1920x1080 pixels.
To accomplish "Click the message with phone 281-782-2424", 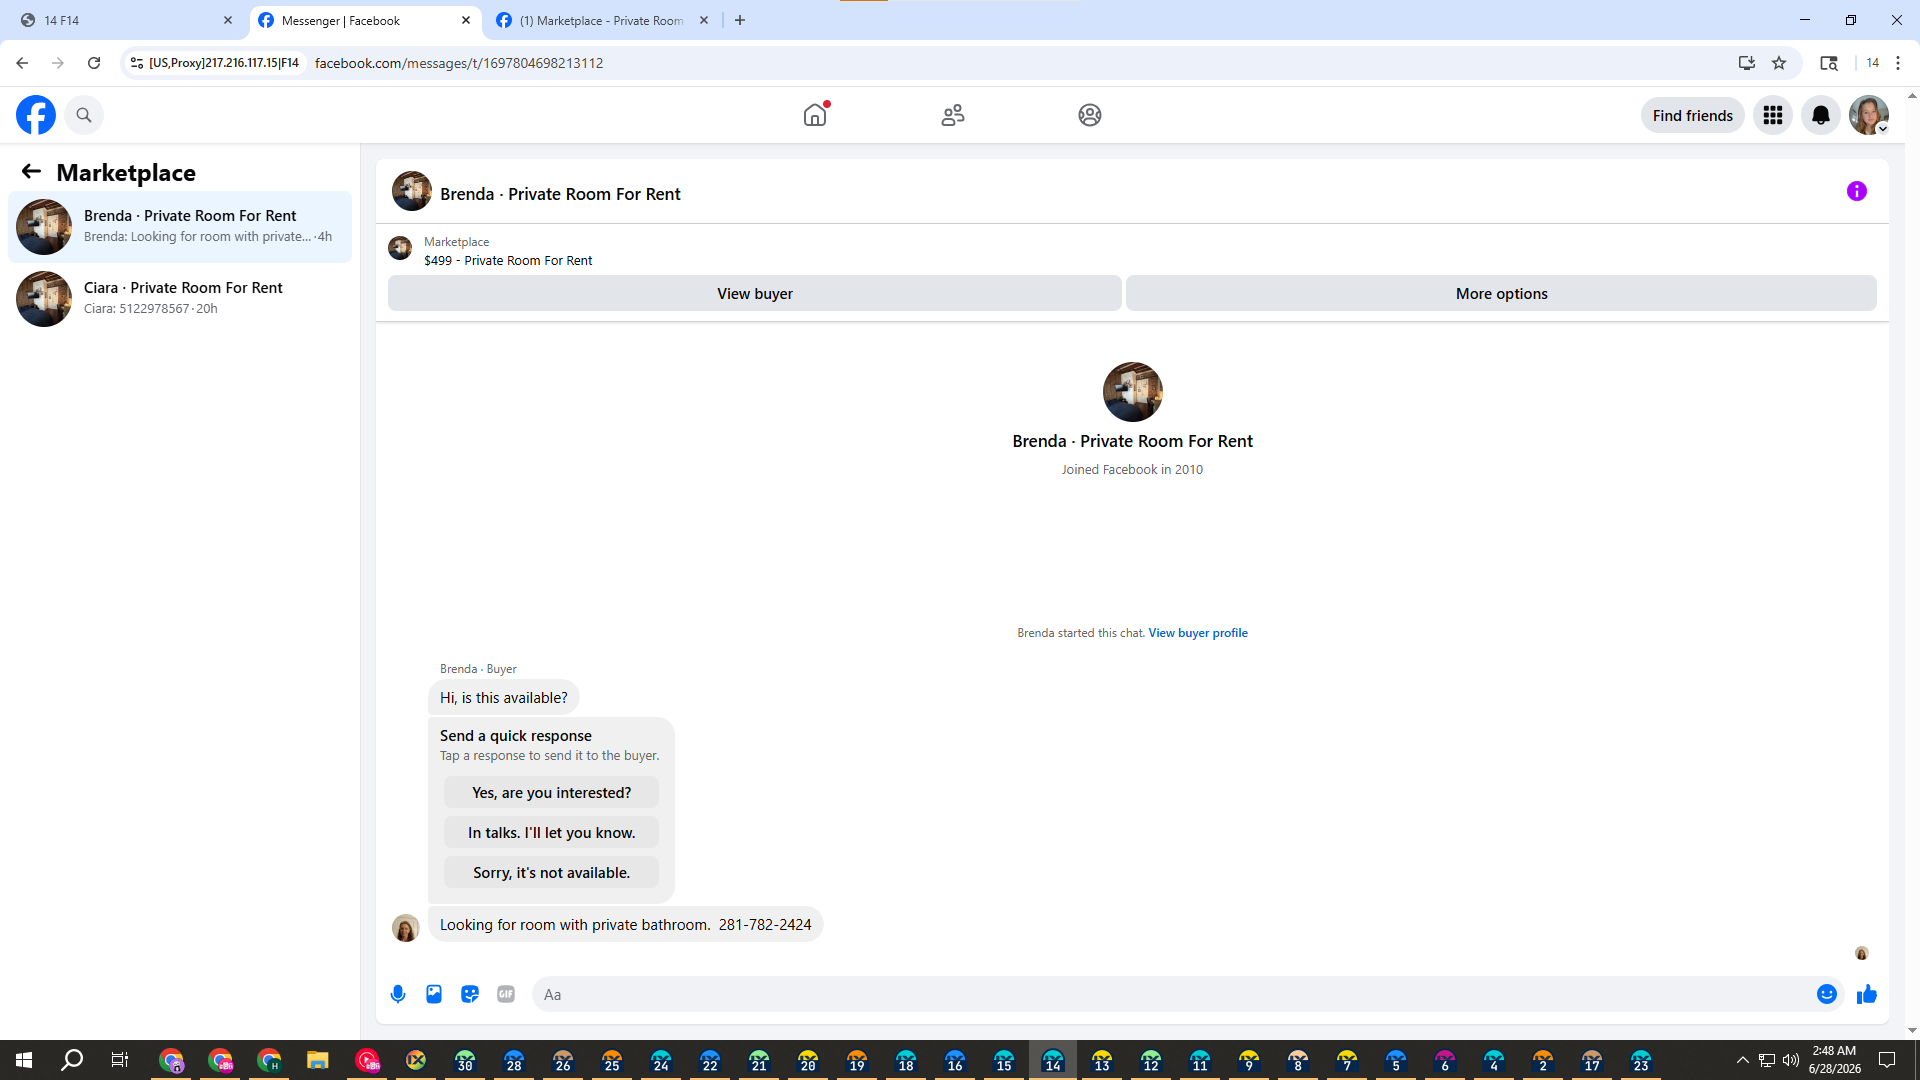I will click(x=626, y=924).
